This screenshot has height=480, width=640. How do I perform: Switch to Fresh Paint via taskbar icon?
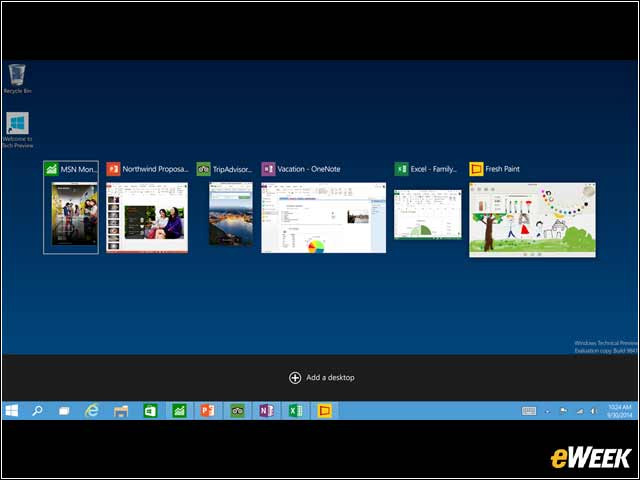click(324, 411)
